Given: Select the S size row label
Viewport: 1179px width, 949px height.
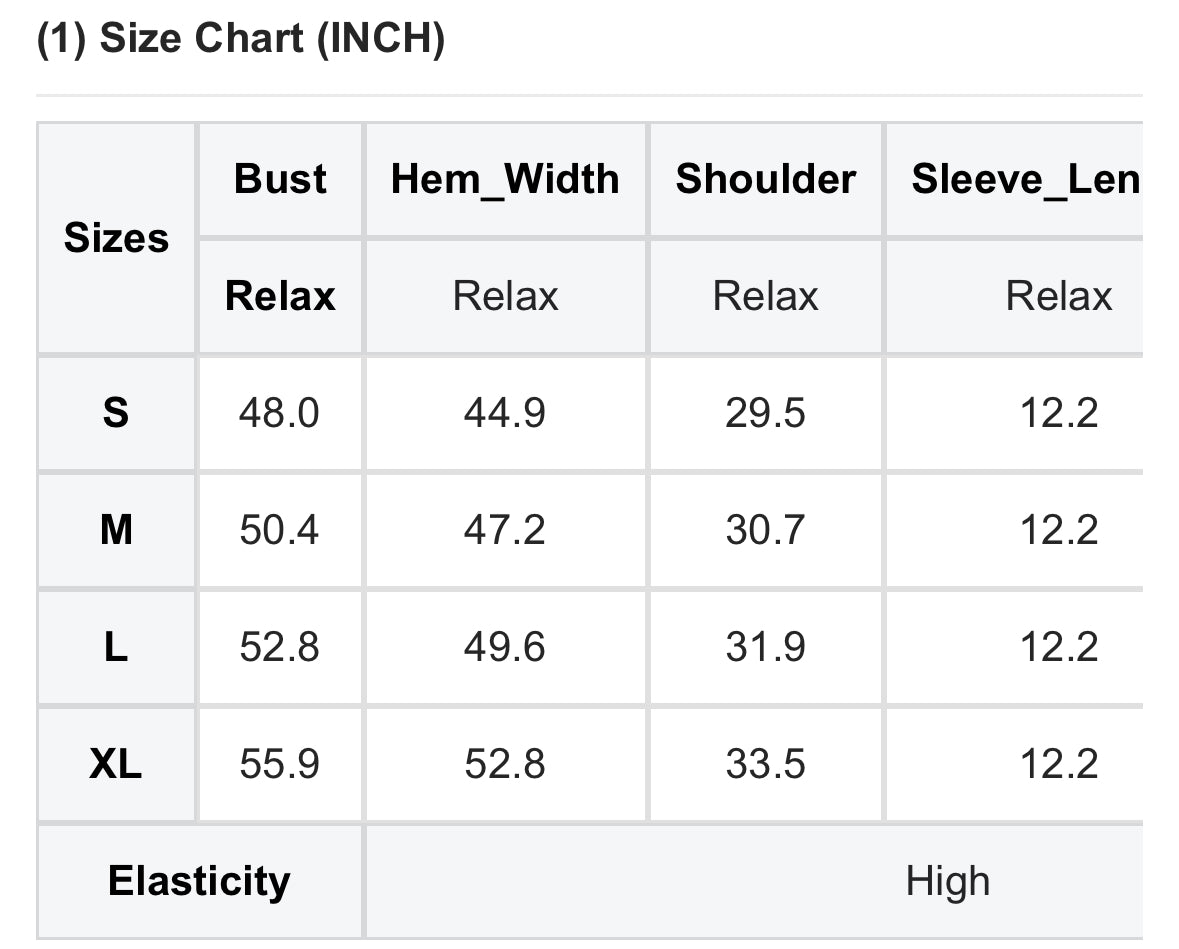Looking at the screenshot, I should click(116, 412).
